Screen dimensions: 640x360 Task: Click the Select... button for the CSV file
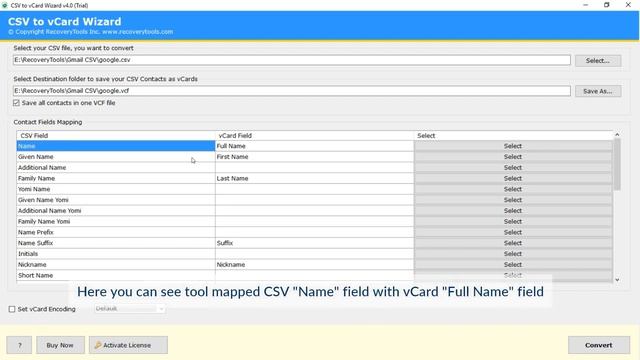coord(598,60)
